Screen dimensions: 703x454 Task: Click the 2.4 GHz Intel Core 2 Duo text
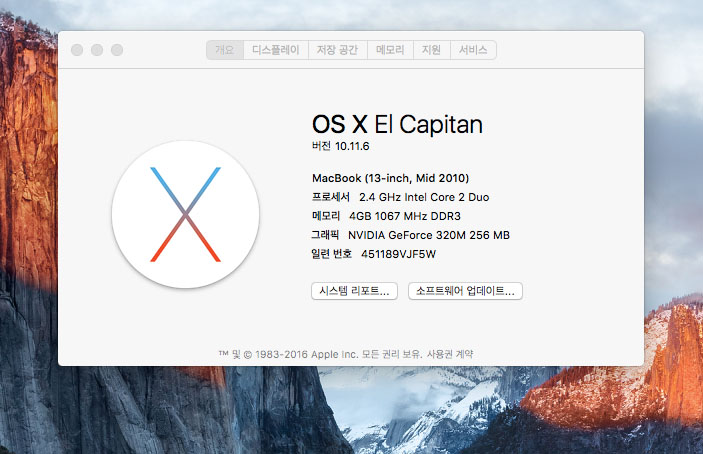[424, 197]
